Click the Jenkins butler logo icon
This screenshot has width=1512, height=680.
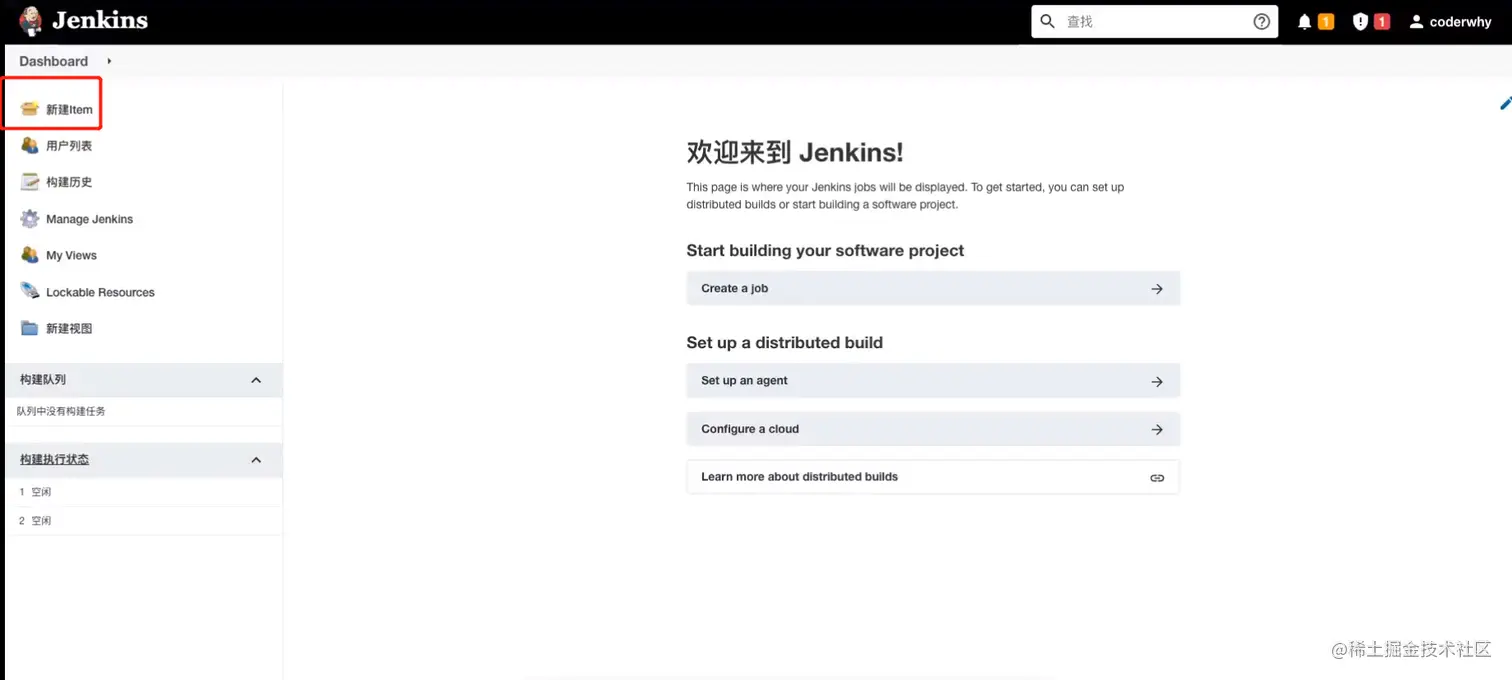pyautogui.click(x=30, y=21)
